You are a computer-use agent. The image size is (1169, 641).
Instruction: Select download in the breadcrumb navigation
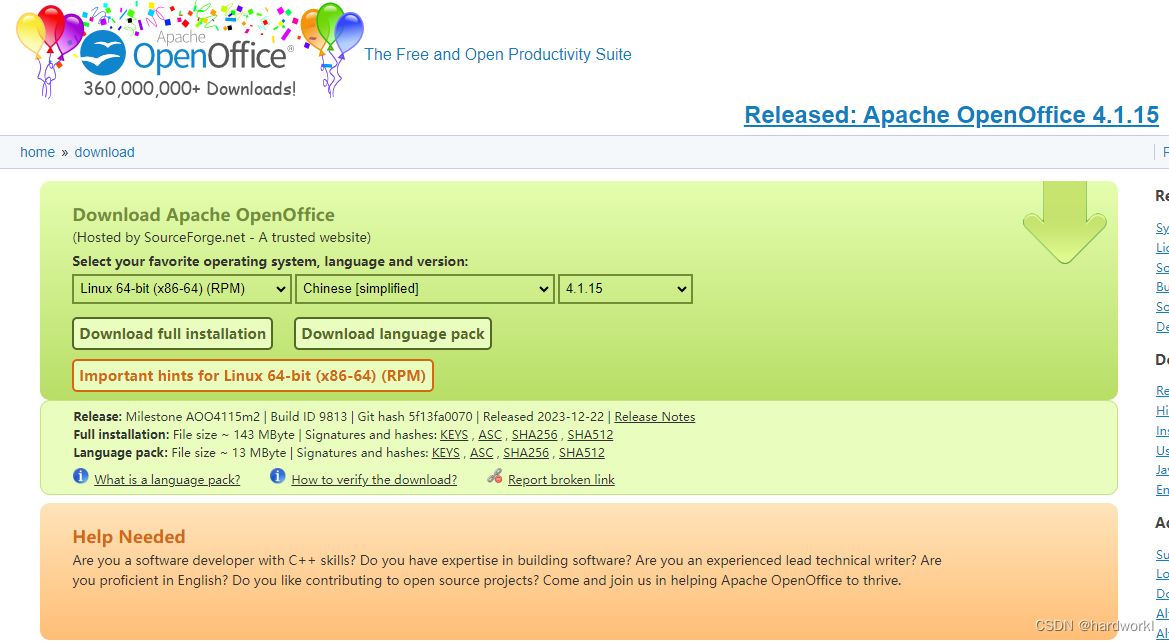104,151
